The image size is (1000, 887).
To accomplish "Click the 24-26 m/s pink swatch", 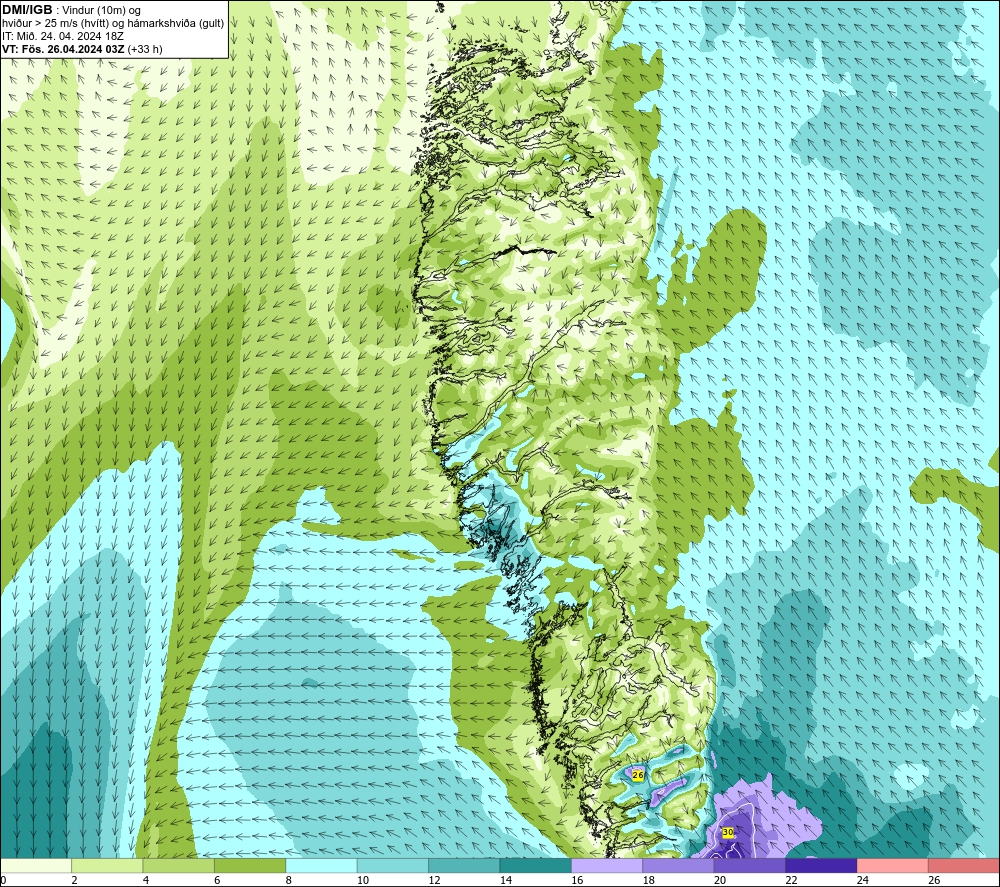I will pos(893,865).
